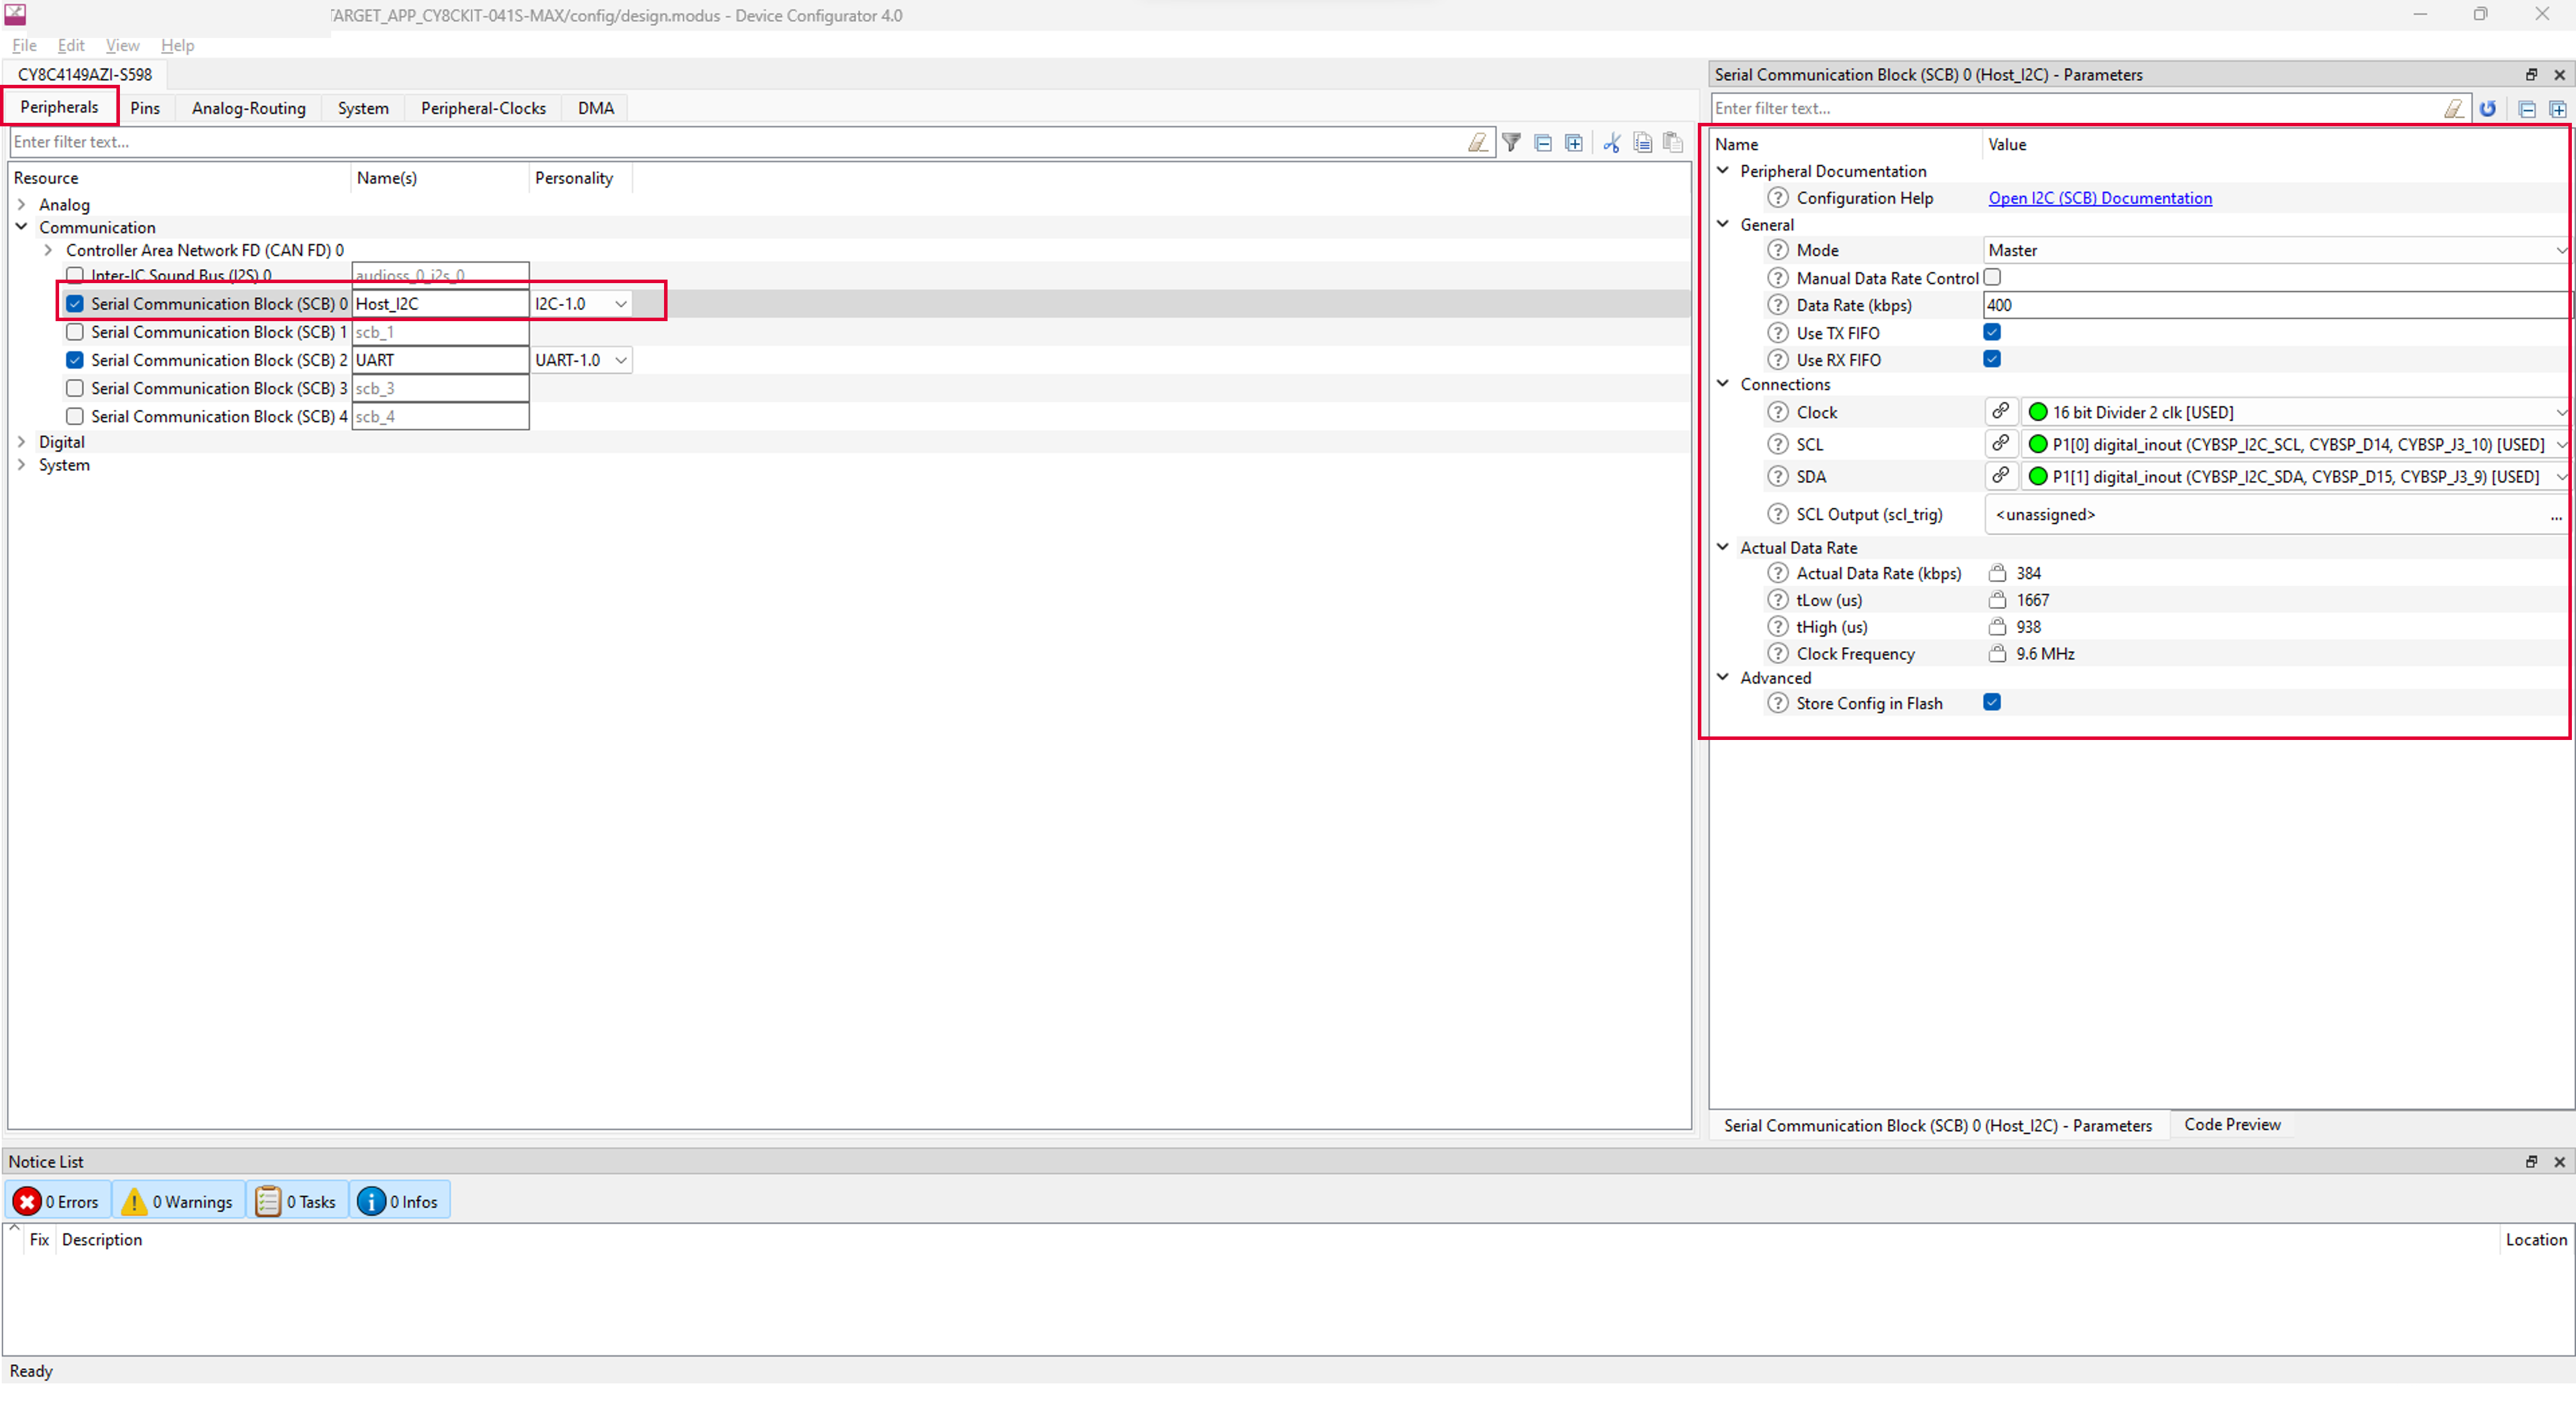Screen dimensions: 2576x1415
Task: Open the File menu
Action: click(x=24, y=45)
